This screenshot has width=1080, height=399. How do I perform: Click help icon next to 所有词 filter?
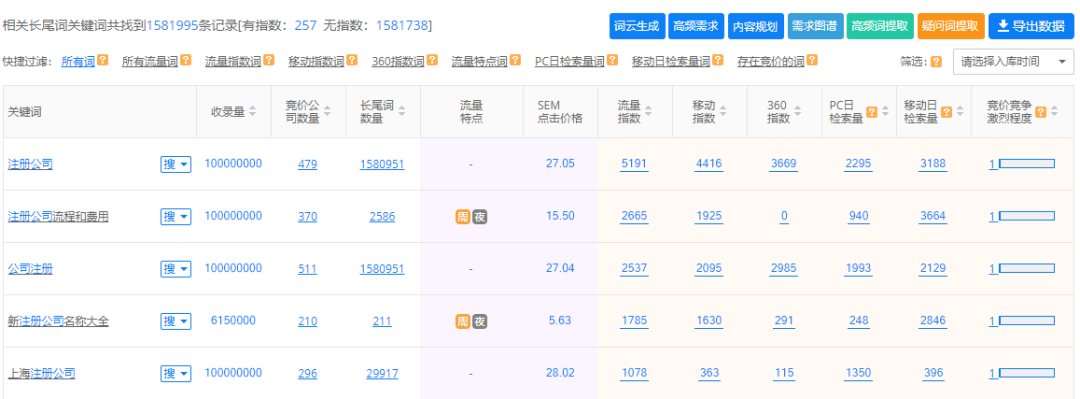[x=103, y=61]
